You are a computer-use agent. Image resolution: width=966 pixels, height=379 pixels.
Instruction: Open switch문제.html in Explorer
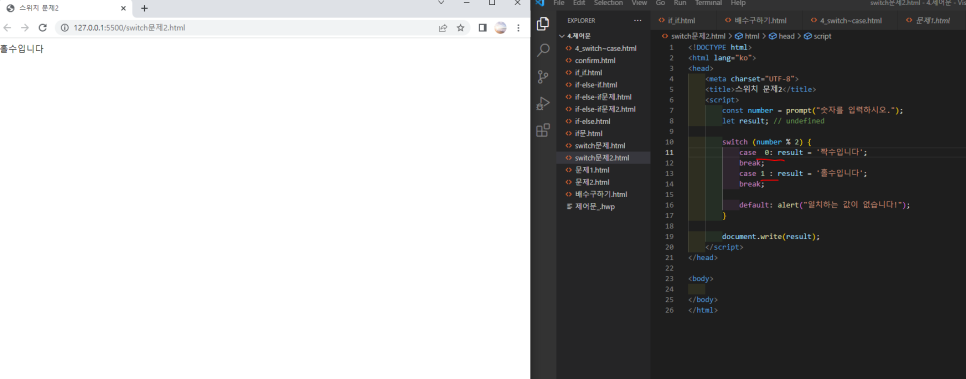[604, 145]
